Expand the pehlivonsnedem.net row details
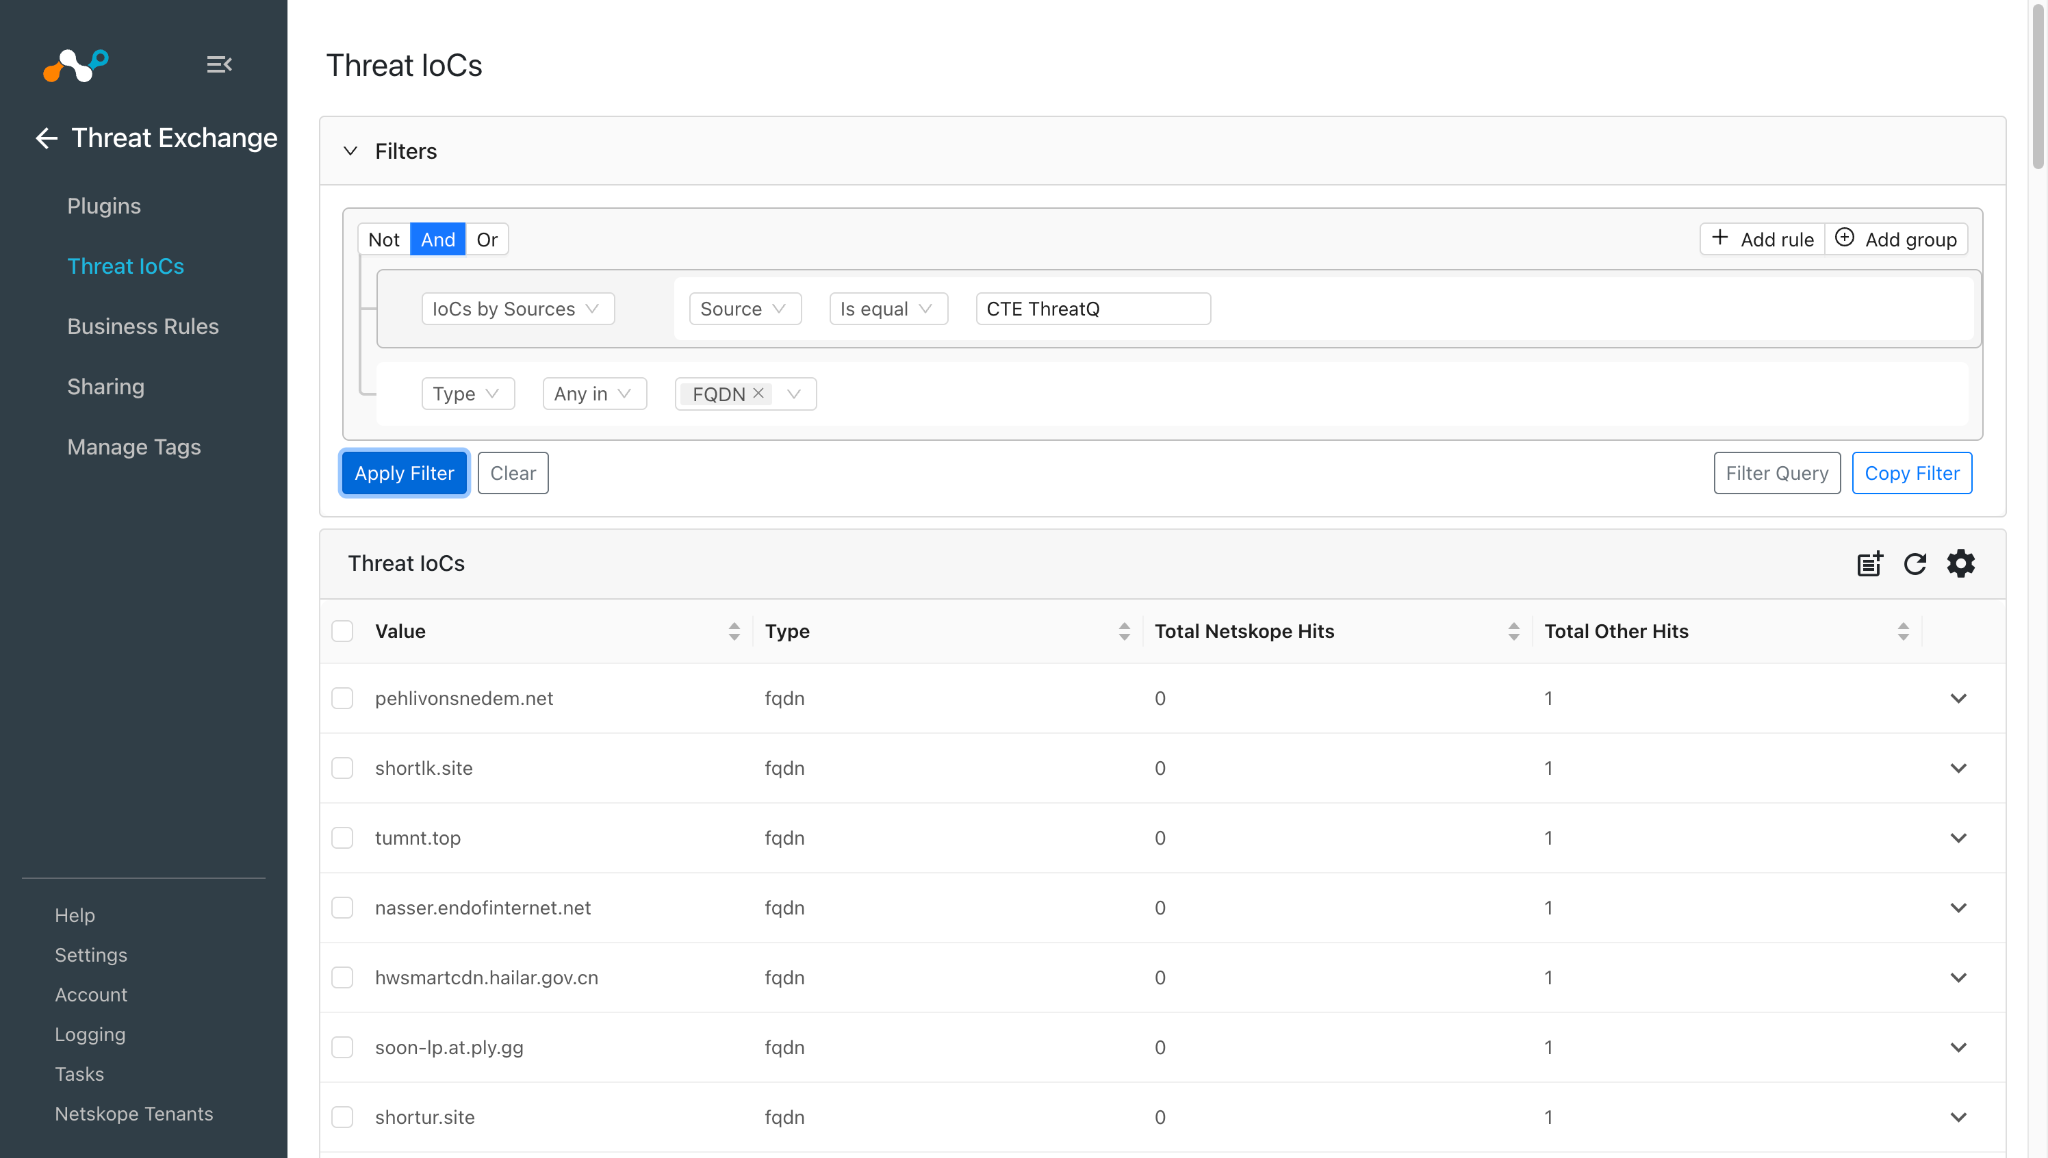 [1958, 698]
